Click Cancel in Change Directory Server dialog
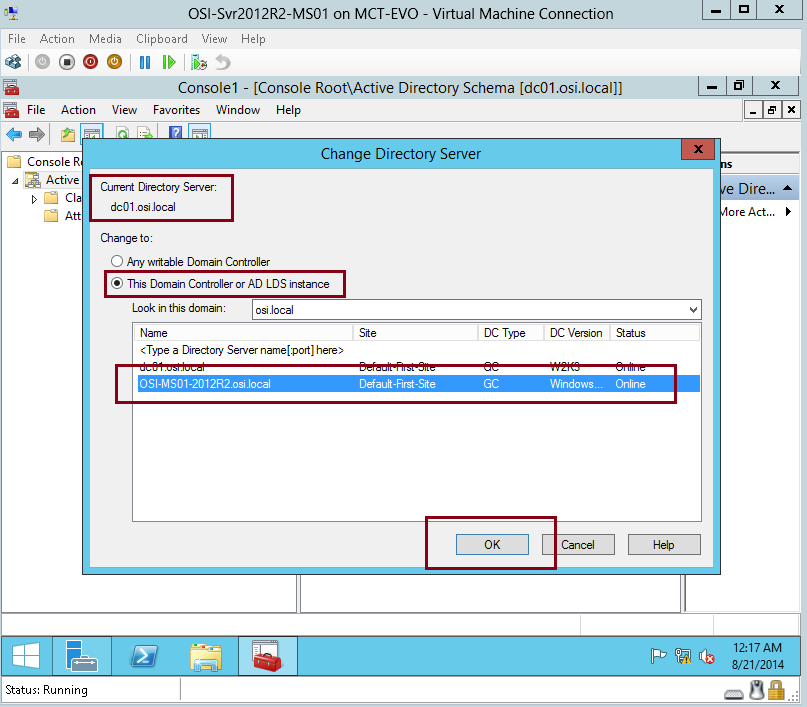This screenshot has height=707, width=807. point(578,544)
